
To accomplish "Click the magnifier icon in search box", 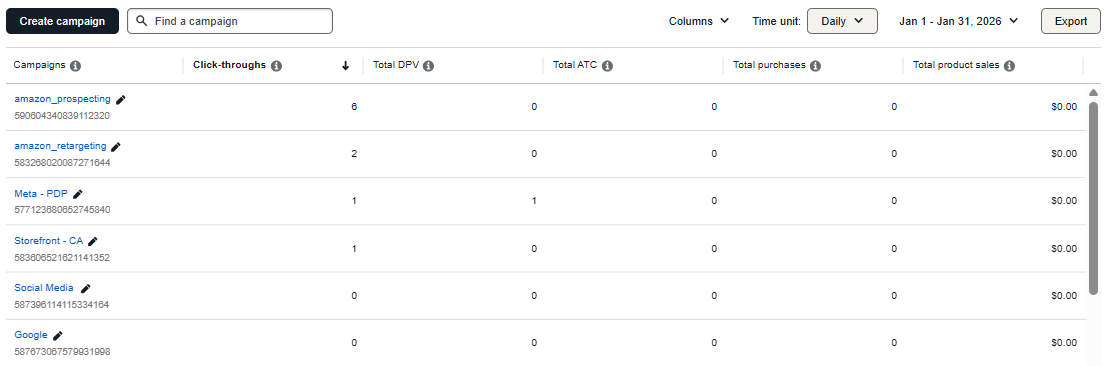I will [142, 21].
